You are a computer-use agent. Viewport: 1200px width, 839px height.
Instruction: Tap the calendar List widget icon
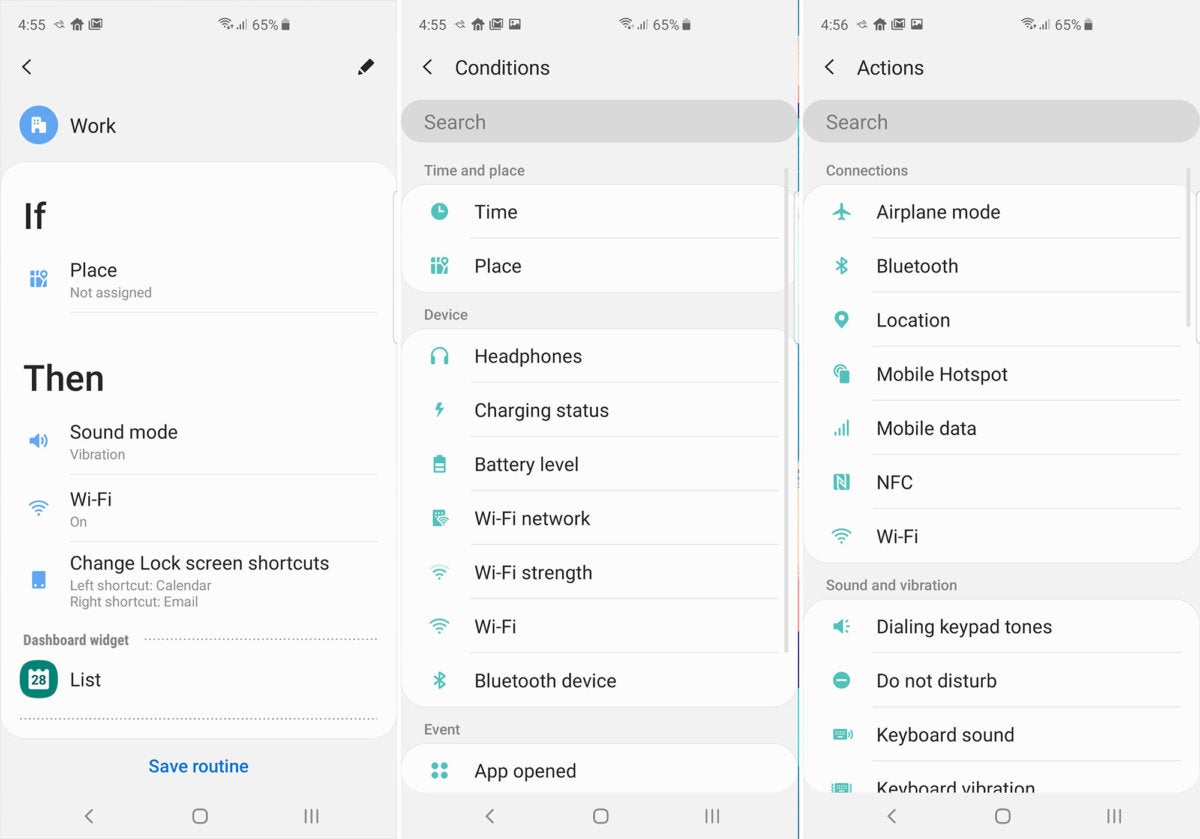(38, 679)
